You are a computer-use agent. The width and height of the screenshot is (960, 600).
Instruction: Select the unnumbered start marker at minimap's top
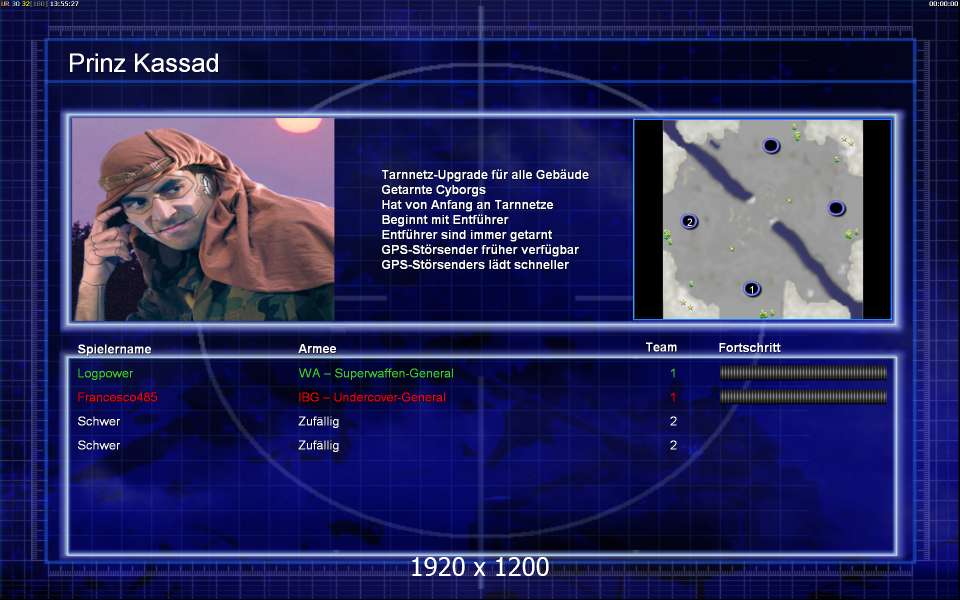[x=770, y=145]
